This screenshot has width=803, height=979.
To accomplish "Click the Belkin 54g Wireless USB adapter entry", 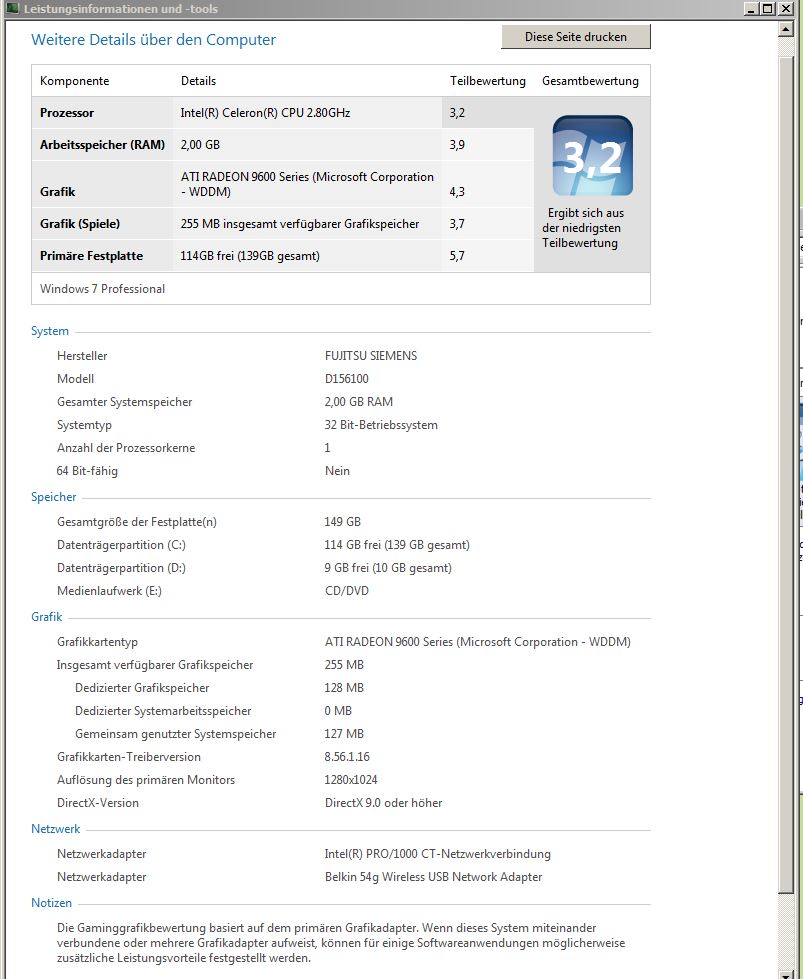I will click(x=433, y=877).
